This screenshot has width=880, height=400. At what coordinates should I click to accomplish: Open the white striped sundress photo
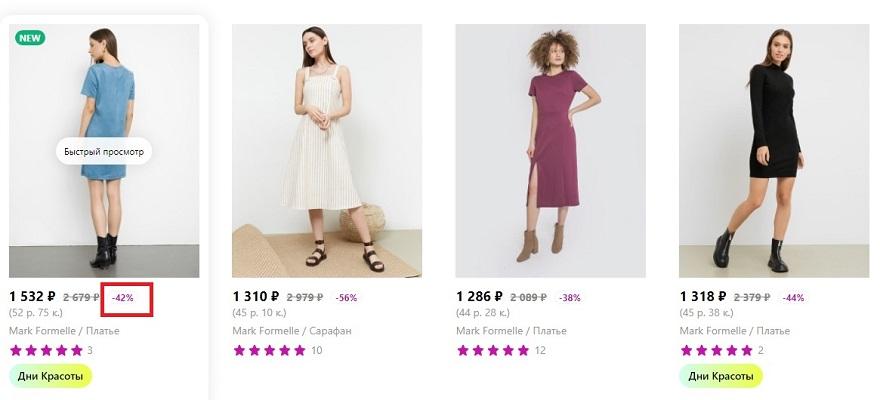(x=327, y=150)
